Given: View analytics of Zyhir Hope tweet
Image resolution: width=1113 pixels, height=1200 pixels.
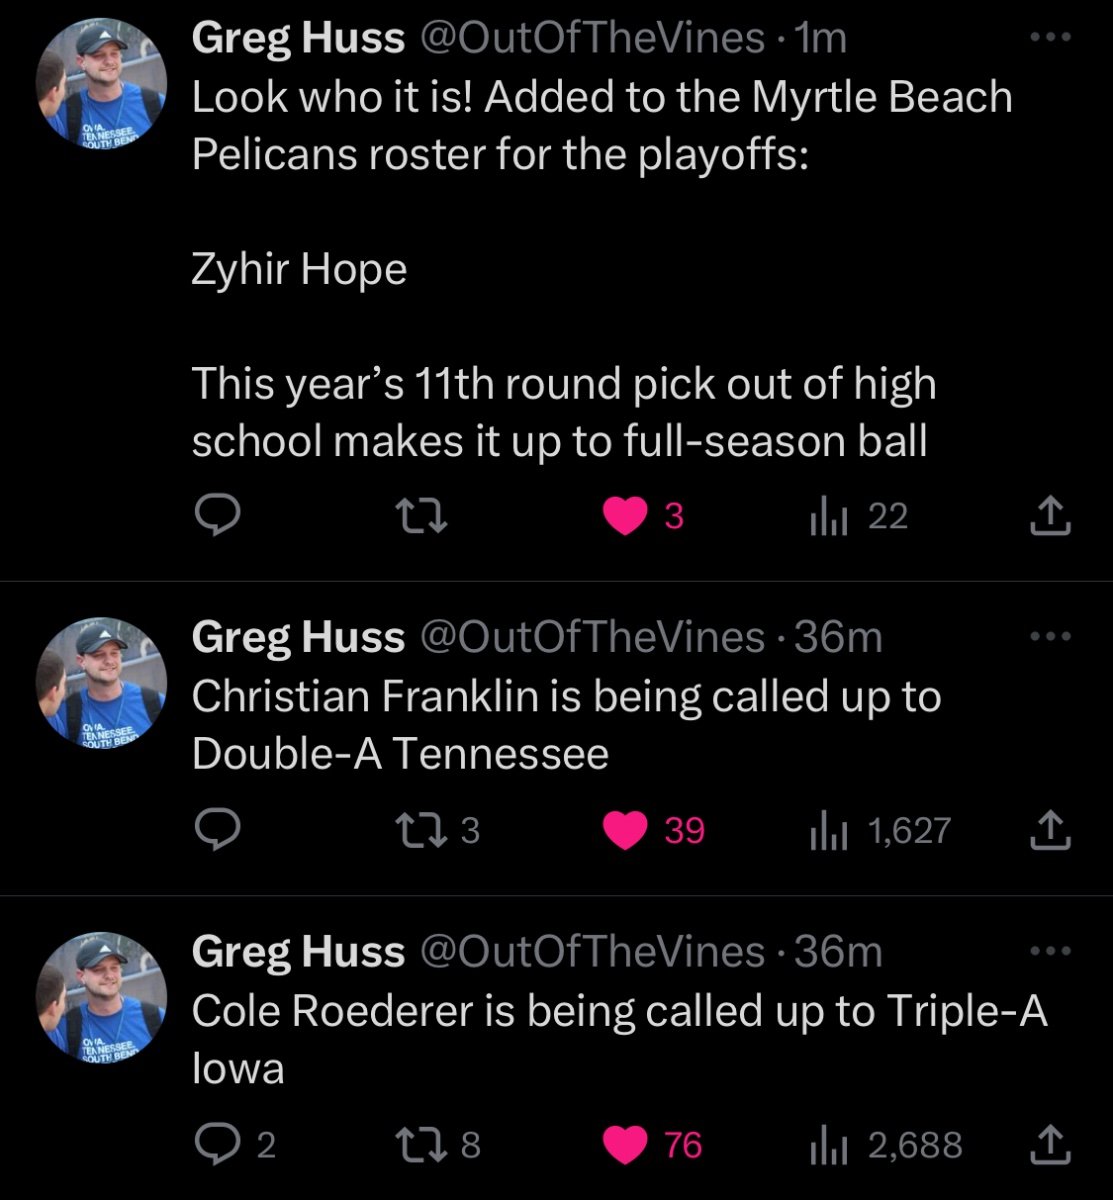Looking at the screenshot, I should [828, 516].
